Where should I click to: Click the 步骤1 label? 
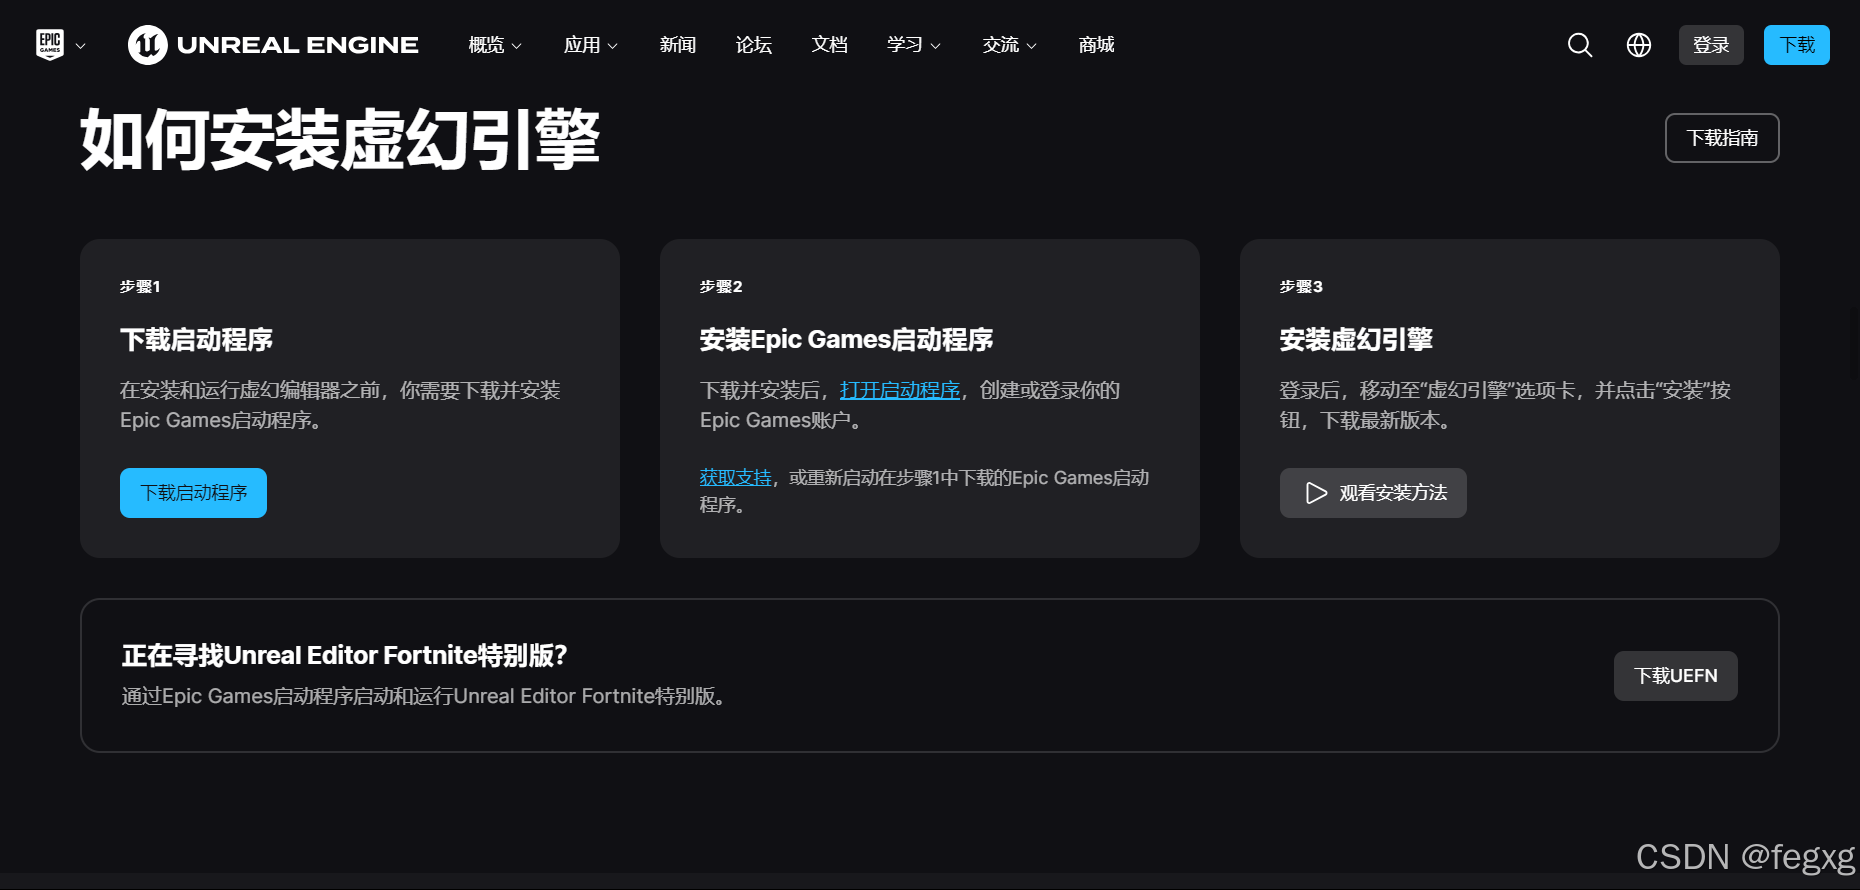pos(140,287)
